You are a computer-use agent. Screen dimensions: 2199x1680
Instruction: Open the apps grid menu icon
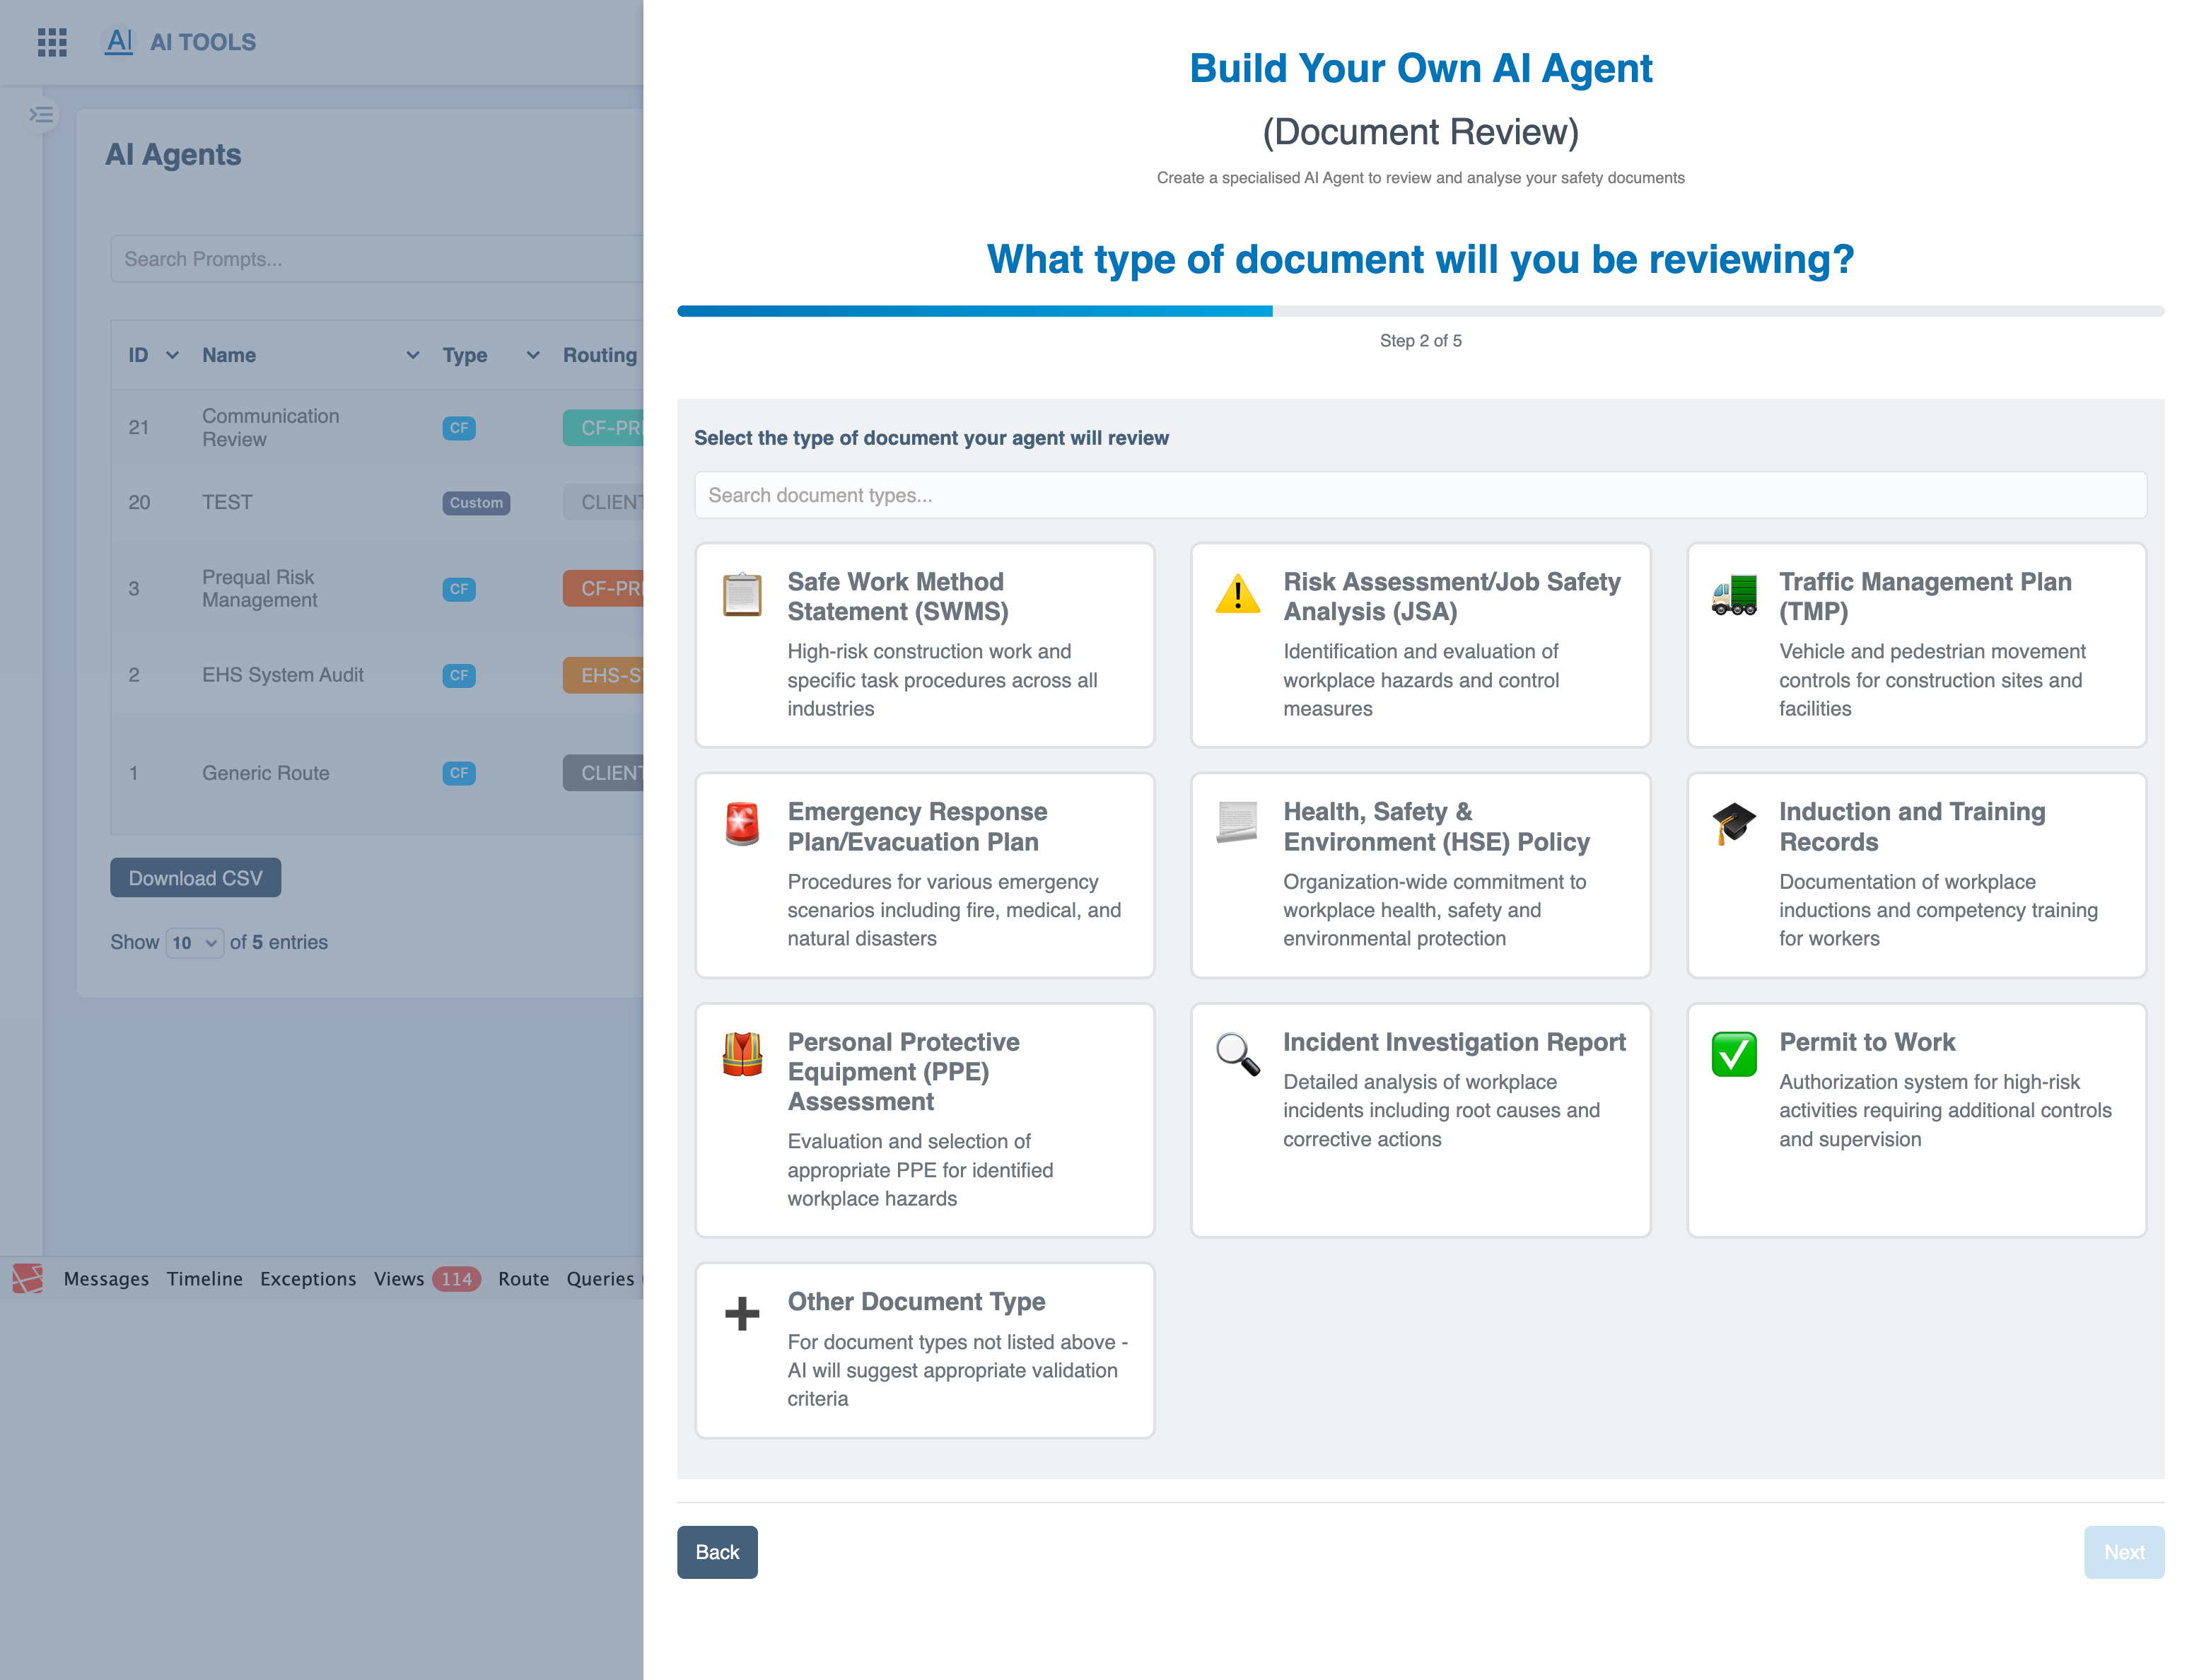52,42
